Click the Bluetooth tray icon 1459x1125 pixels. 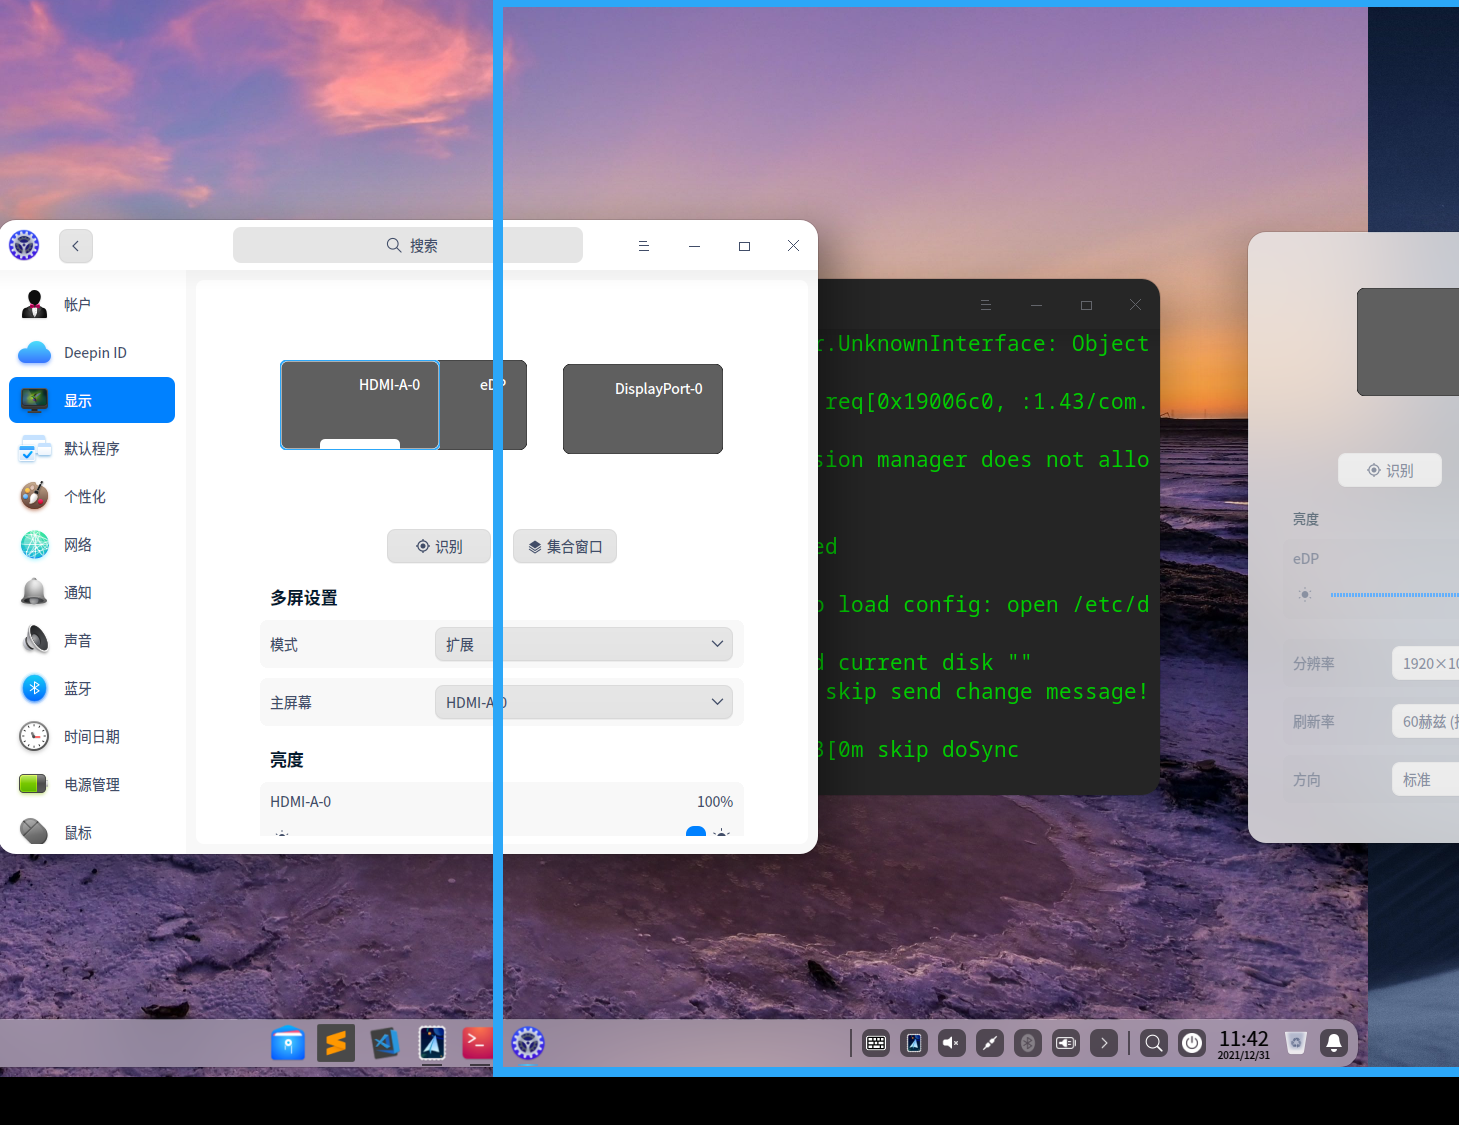click(x=1028, y=1043)
